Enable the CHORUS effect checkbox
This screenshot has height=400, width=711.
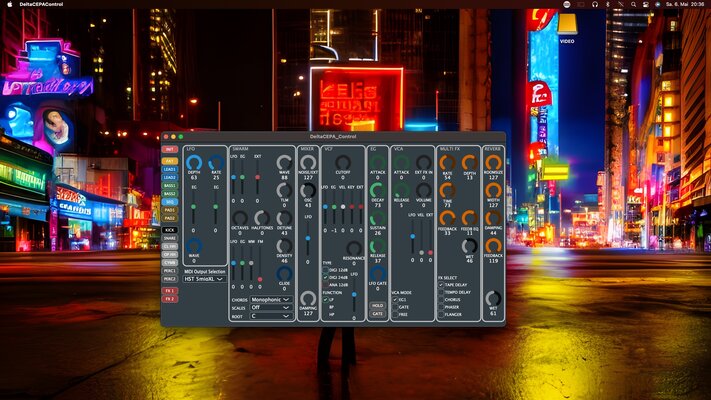[x=441, y=300]
